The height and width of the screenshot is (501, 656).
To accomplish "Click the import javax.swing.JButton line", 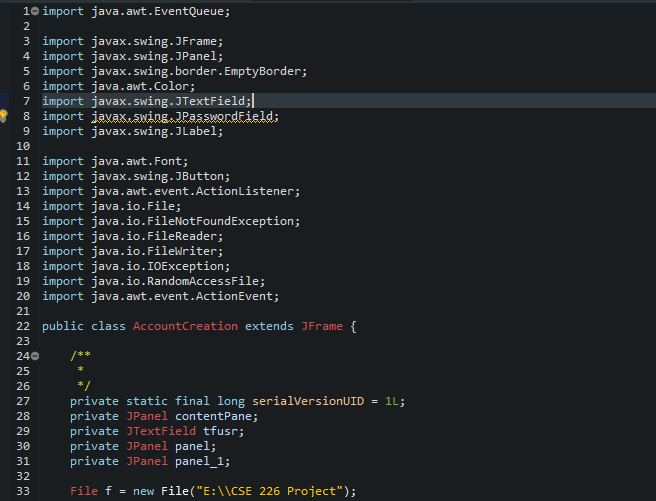I will [136, 176].
